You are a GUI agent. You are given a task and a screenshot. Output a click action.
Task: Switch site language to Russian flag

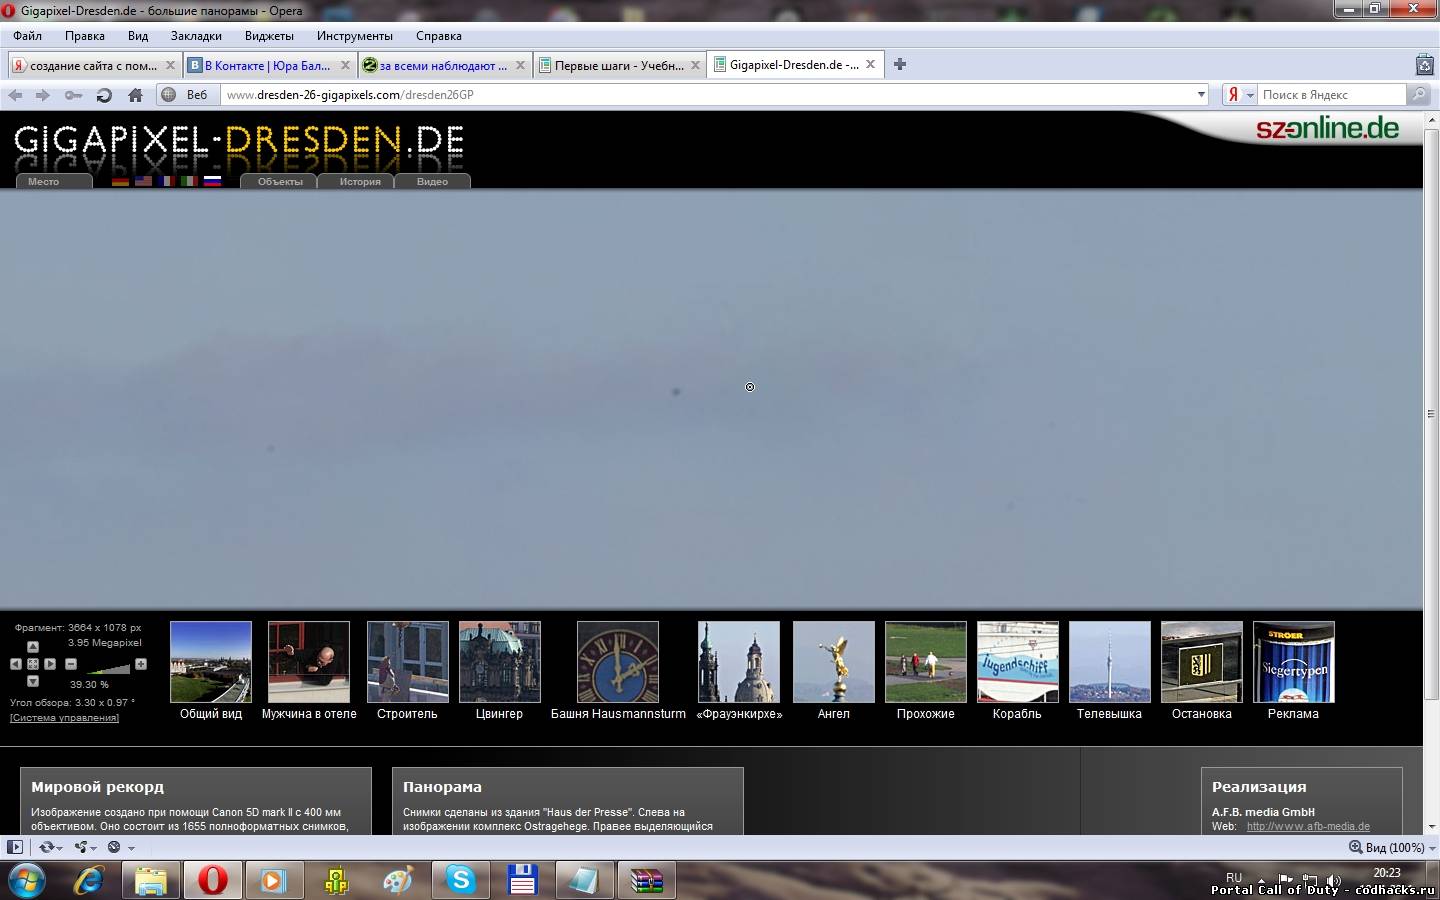point(212,181)
